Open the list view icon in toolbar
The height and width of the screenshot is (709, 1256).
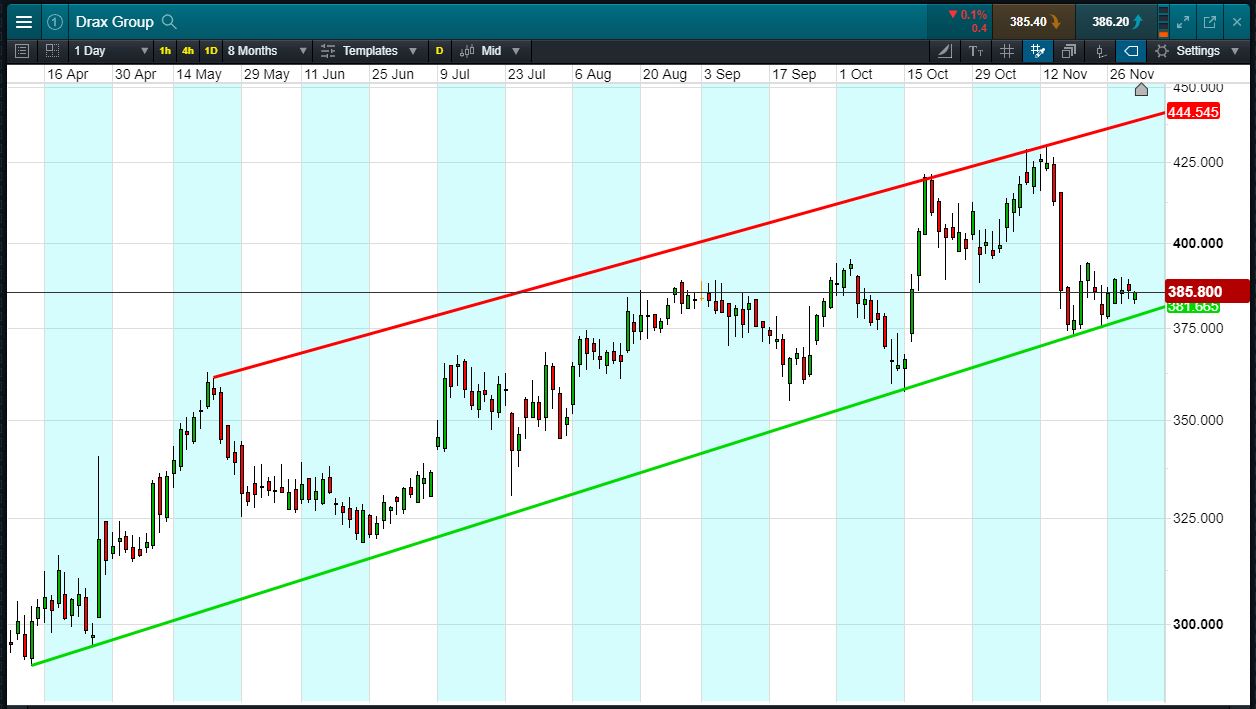click(x=23, y=50)
